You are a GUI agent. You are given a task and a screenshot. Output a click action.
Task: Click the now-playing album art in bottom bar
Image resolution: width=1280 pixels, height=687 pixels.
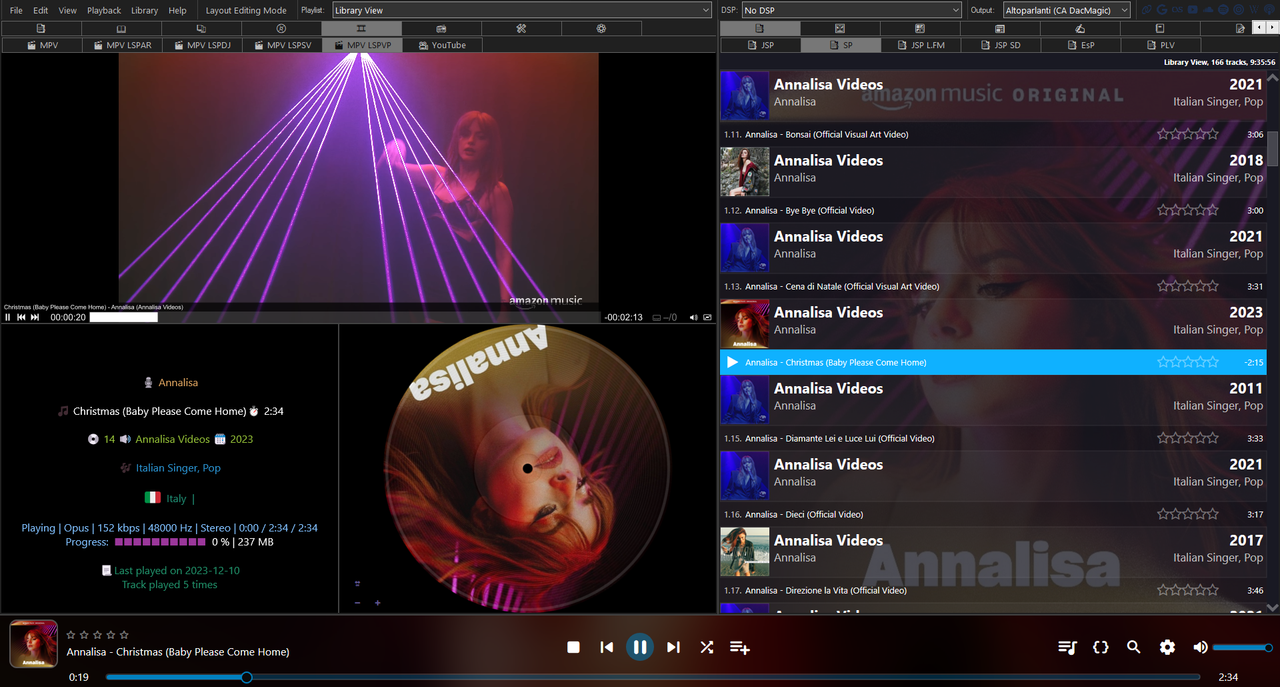pyautogui.click(x=33, y=645)
